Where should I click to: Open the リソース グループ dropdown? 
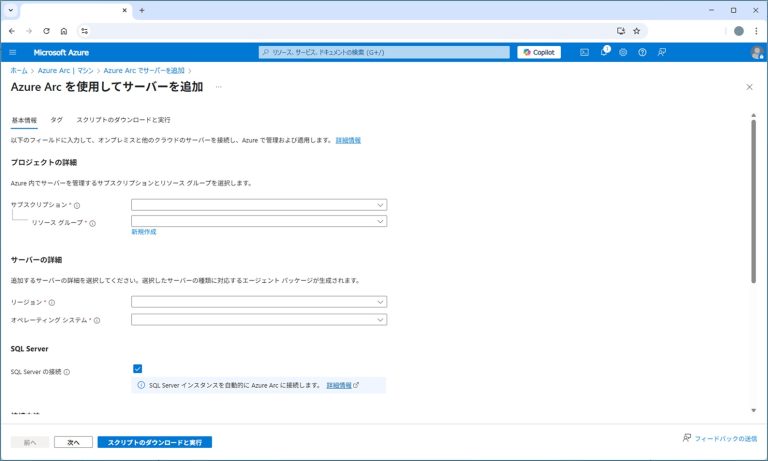[x=258, y=221]
